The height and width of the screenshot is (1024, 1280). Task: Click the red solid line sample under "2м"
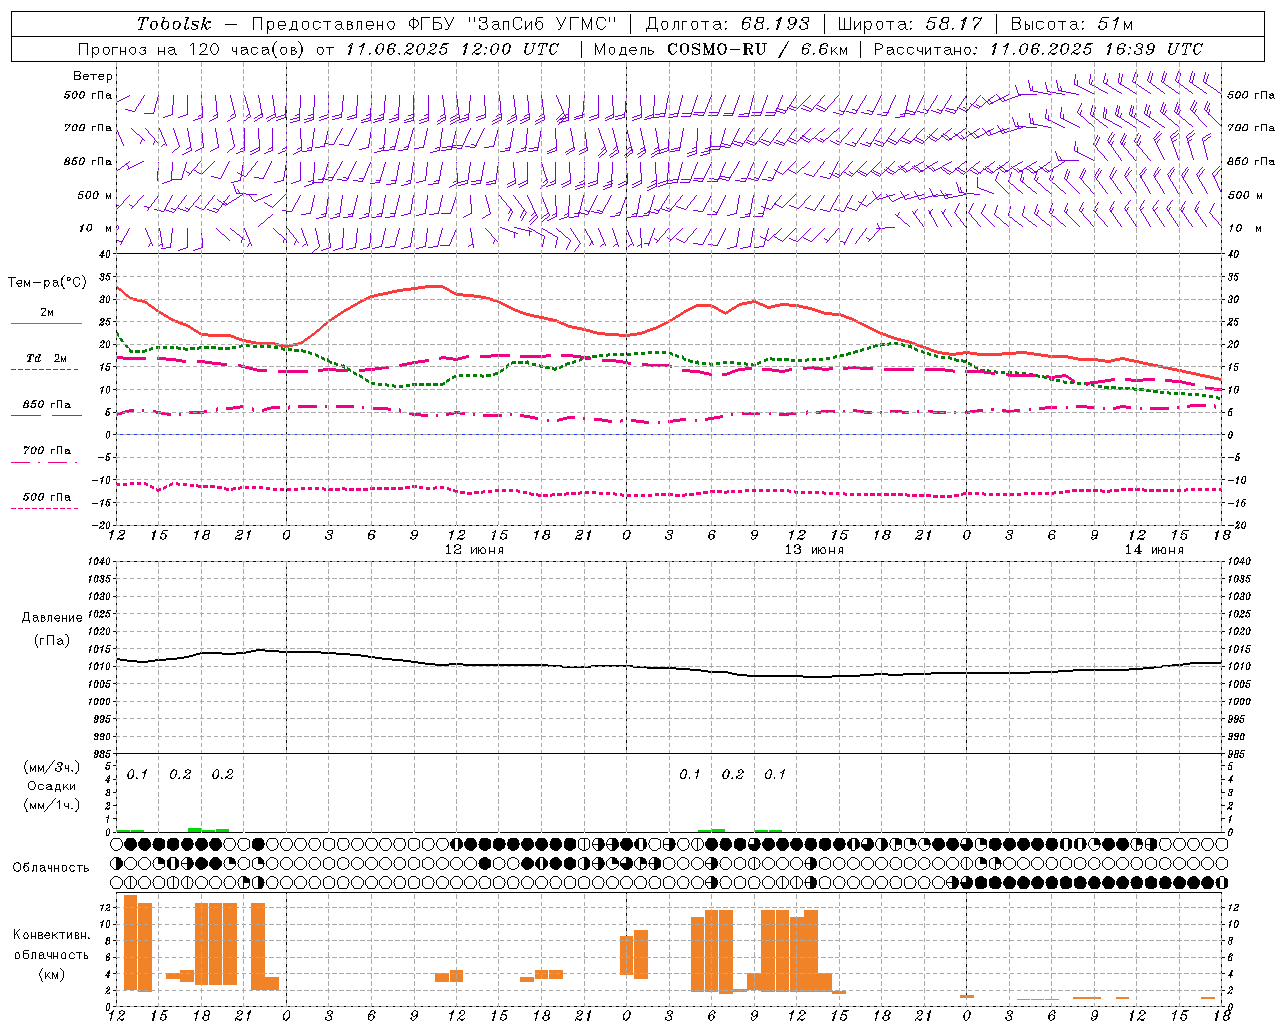(46, 324)
